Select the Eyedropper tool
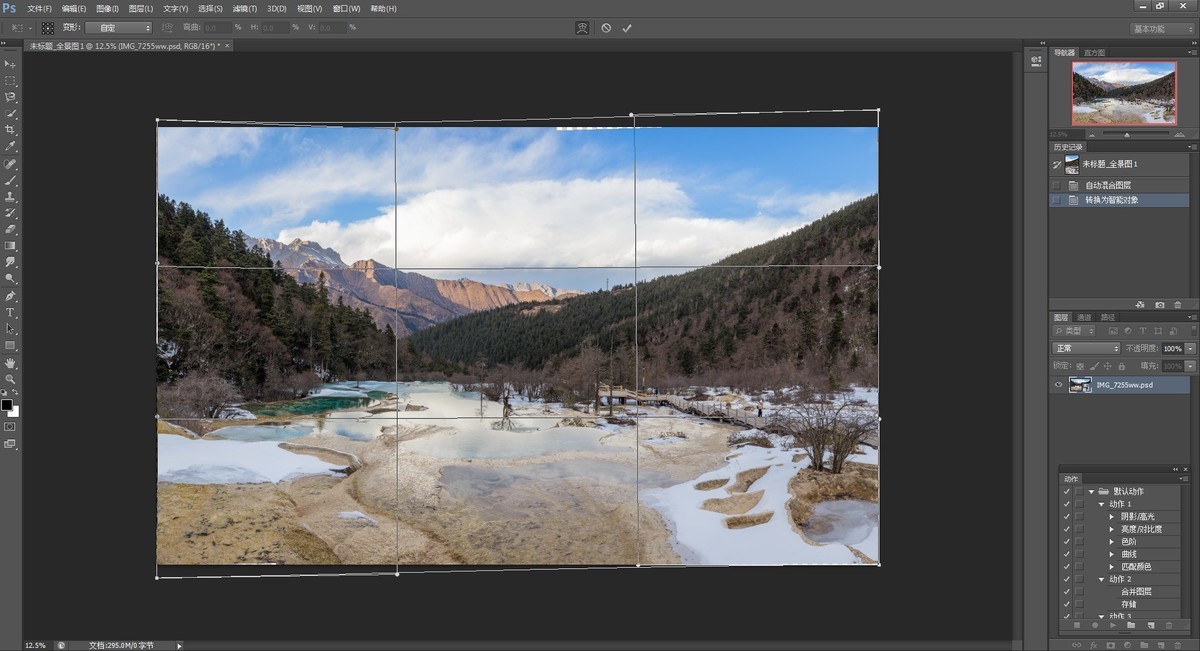This screenshot has width=1200, height=651. coord(10,147)
